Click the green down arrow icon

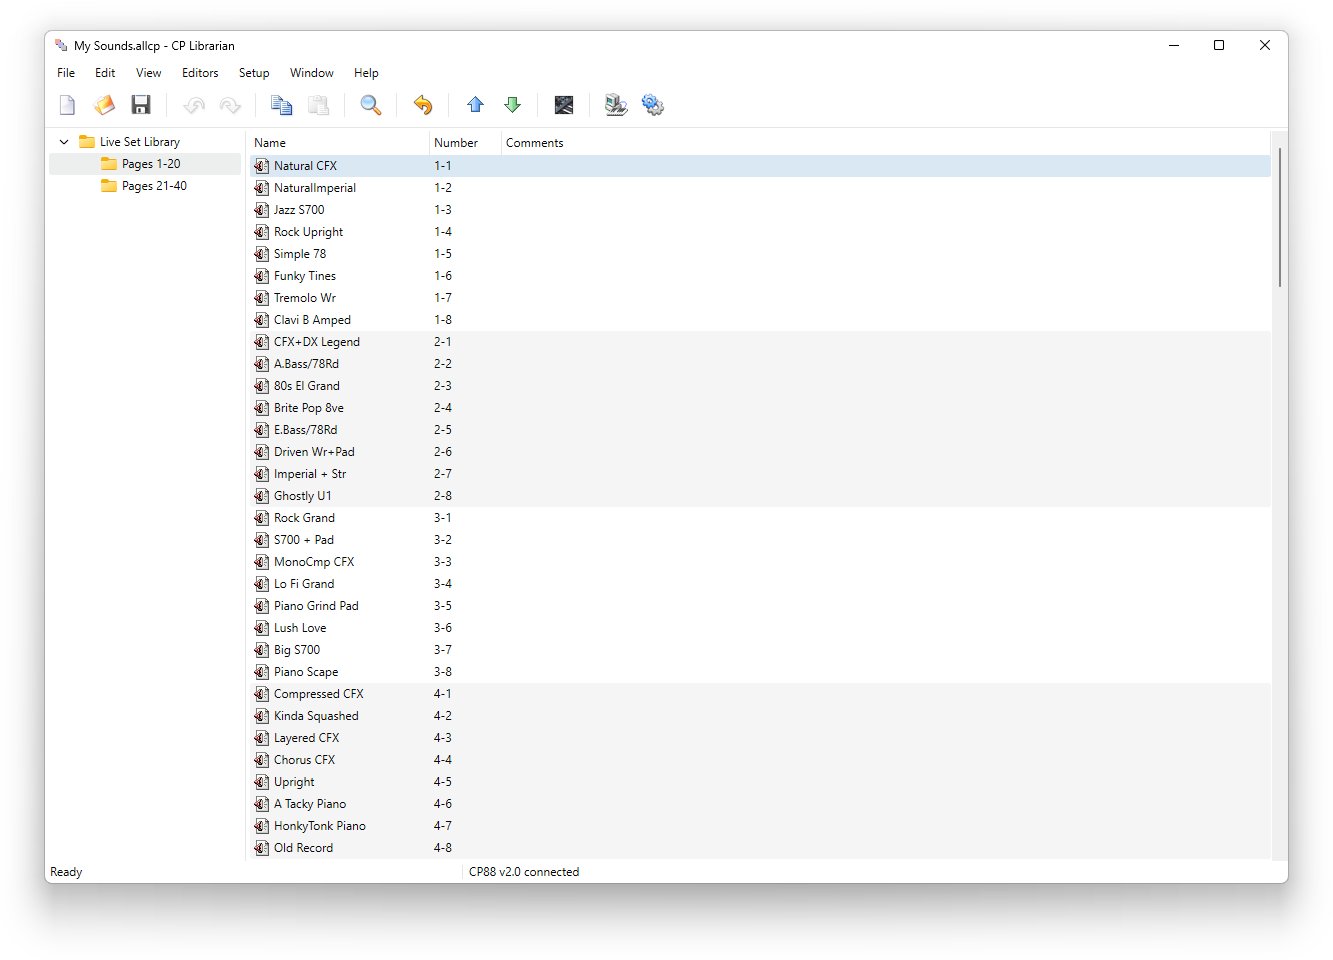pyautogui.click(x=512, y=105)
